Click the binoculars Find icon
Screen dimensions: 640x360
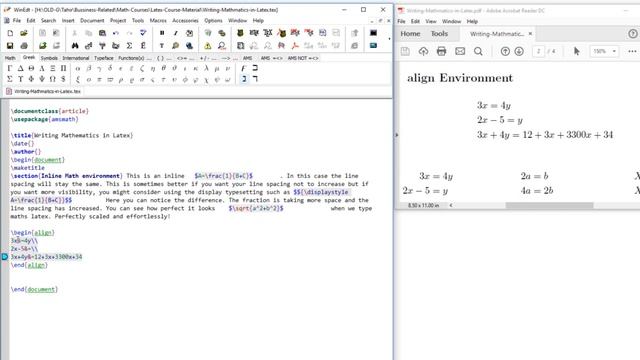point(75,46)
